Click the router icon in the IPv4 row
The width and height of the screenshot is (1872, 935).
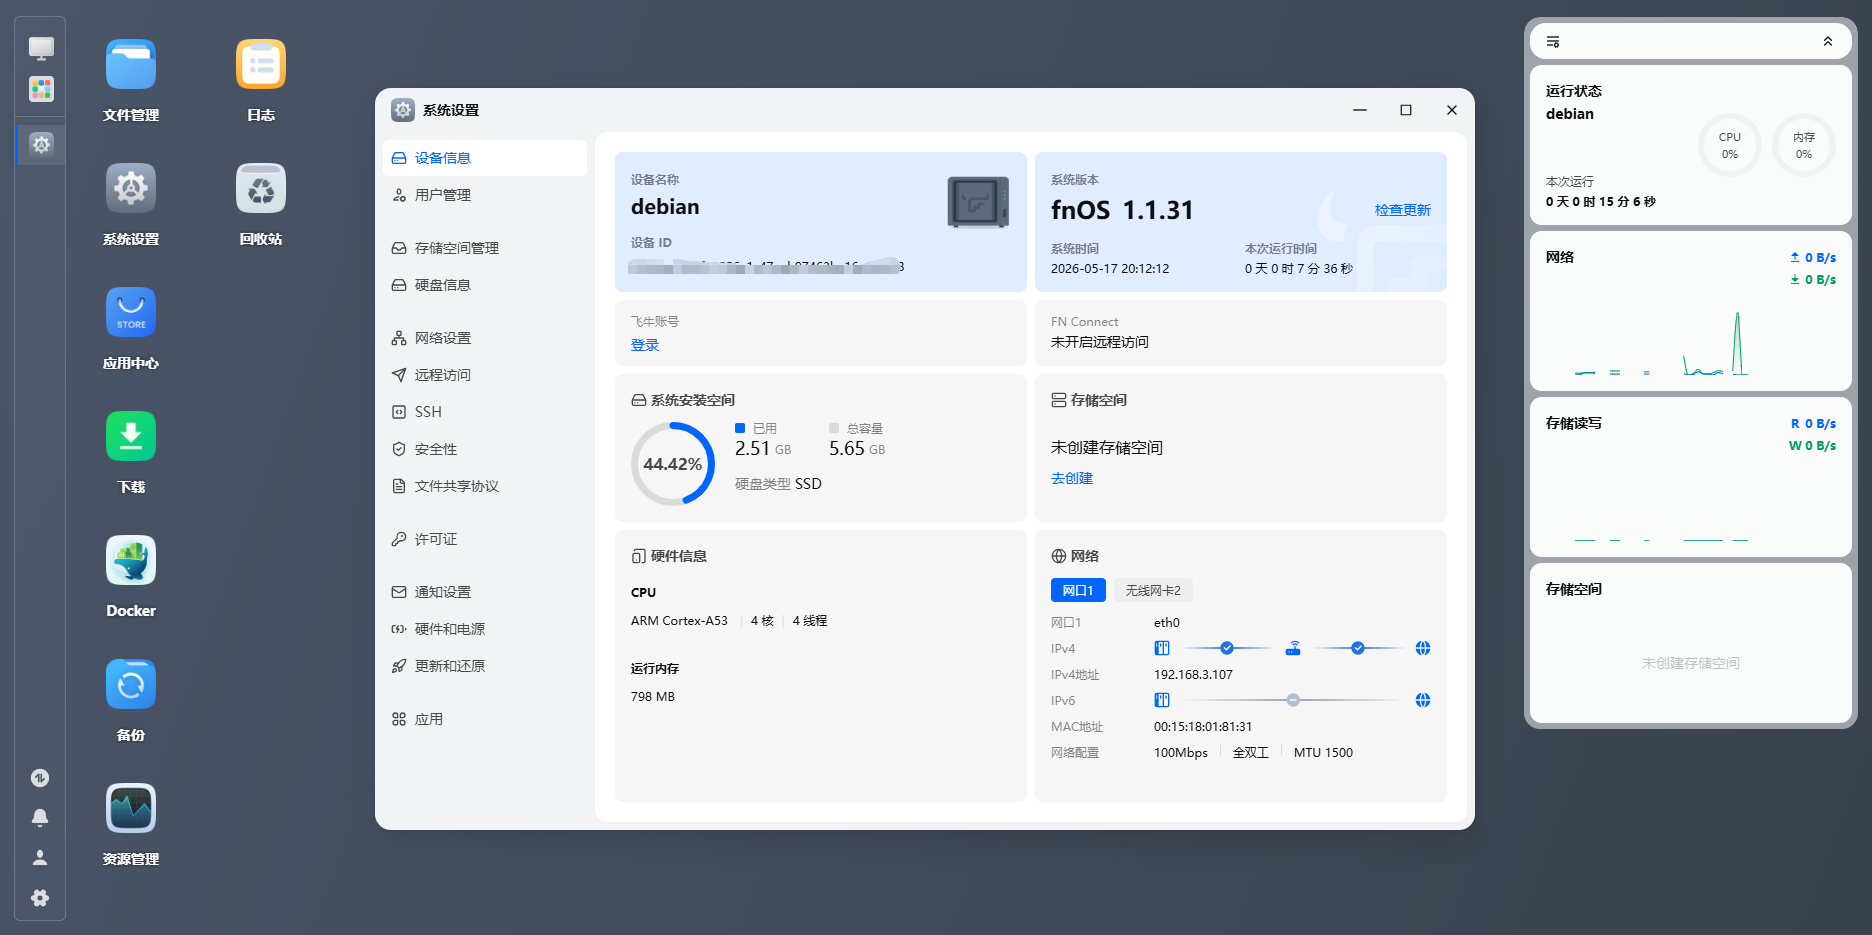point(1293,648)
